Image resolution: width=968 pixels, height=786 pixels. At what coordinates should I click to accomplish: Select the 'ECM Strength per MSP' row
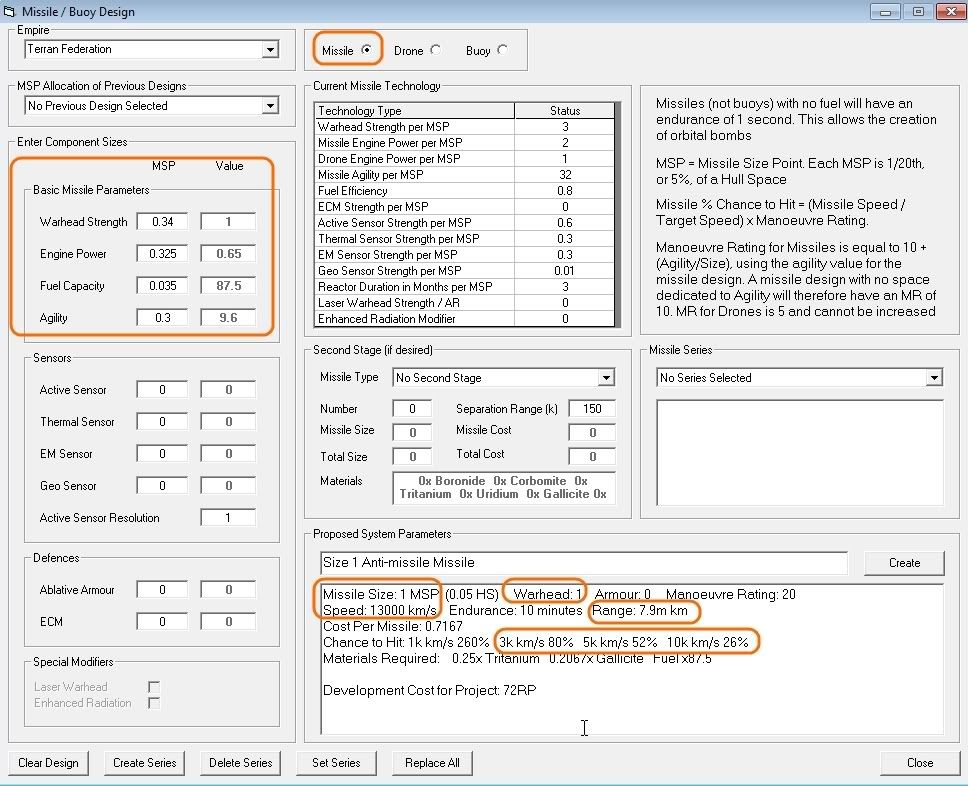(x=465, y=207)
